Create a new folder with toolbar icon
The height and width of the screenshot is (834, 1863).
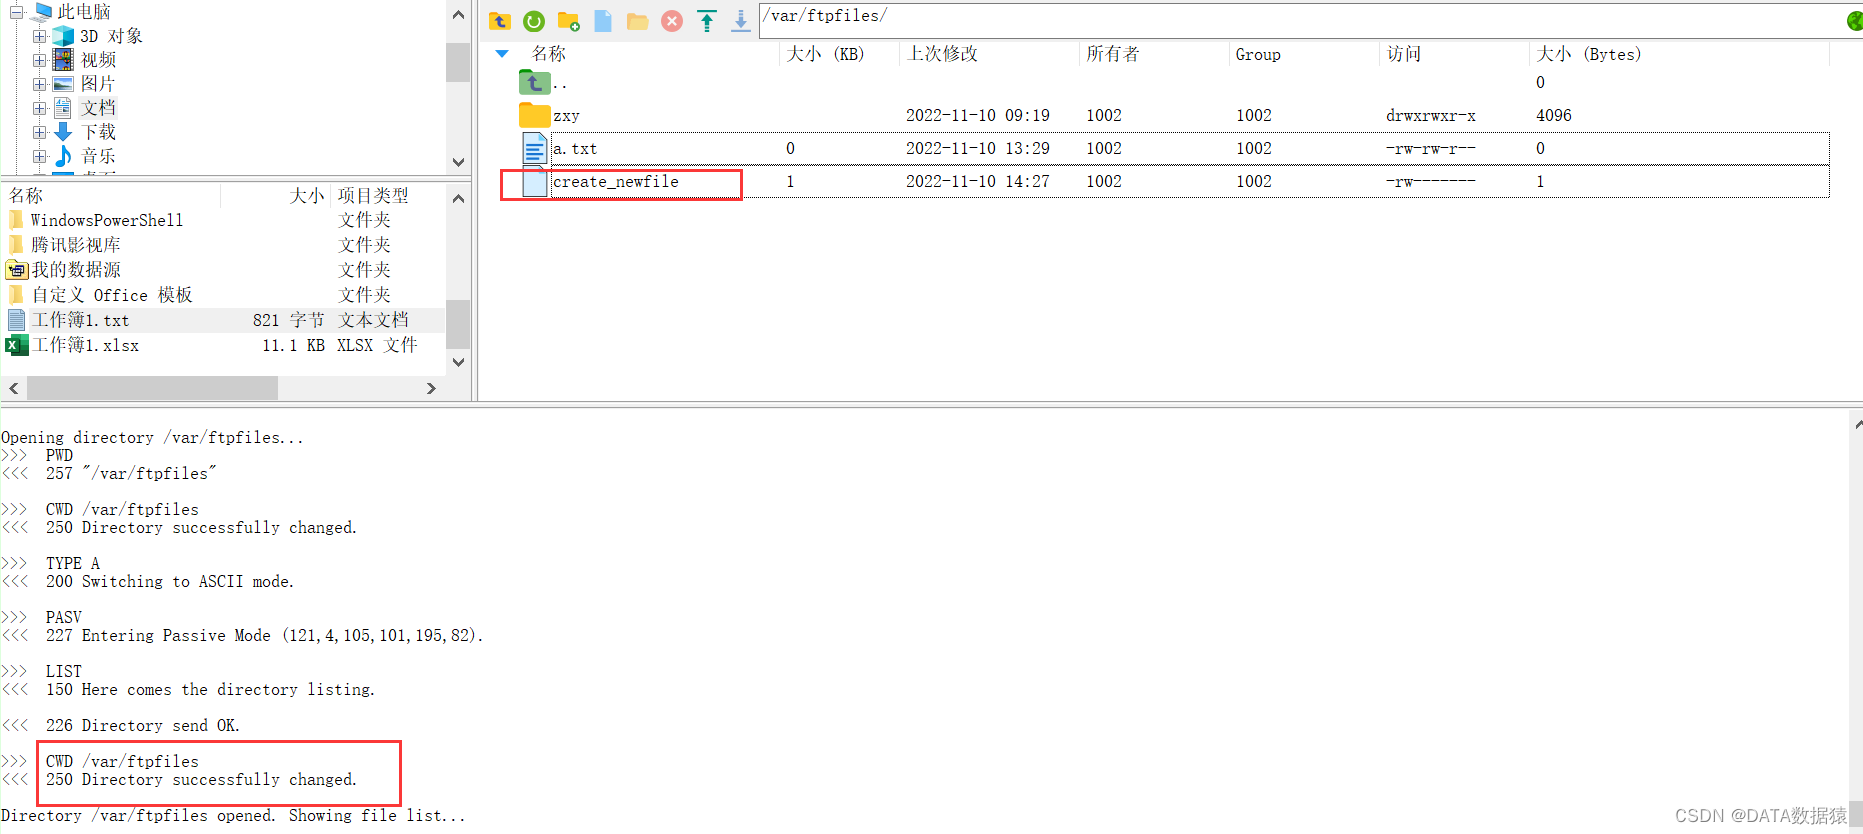click(x=569, y=21)
